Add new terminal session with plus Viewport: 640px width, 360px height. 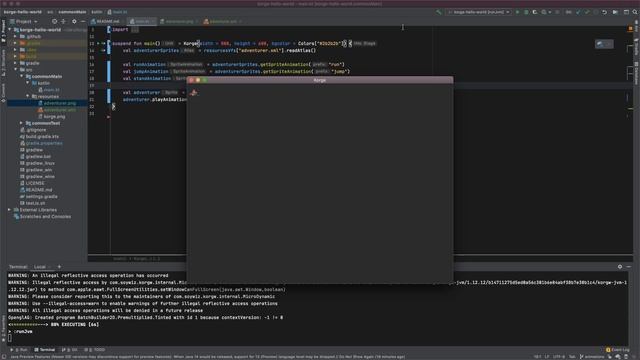click(59, 267)
